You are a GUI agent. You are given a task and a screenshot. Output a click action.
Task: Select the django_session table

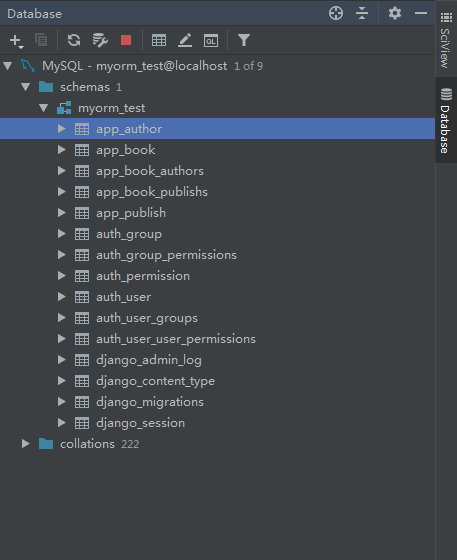click(x=140, y=423)
